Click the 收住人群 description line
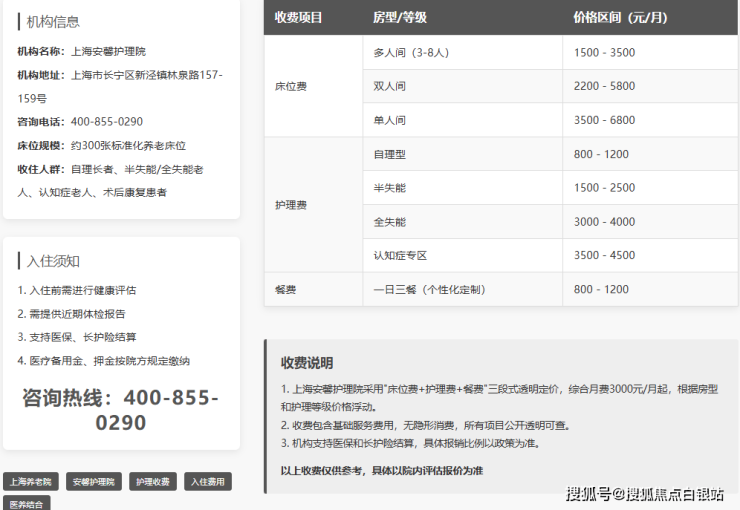 110,181
